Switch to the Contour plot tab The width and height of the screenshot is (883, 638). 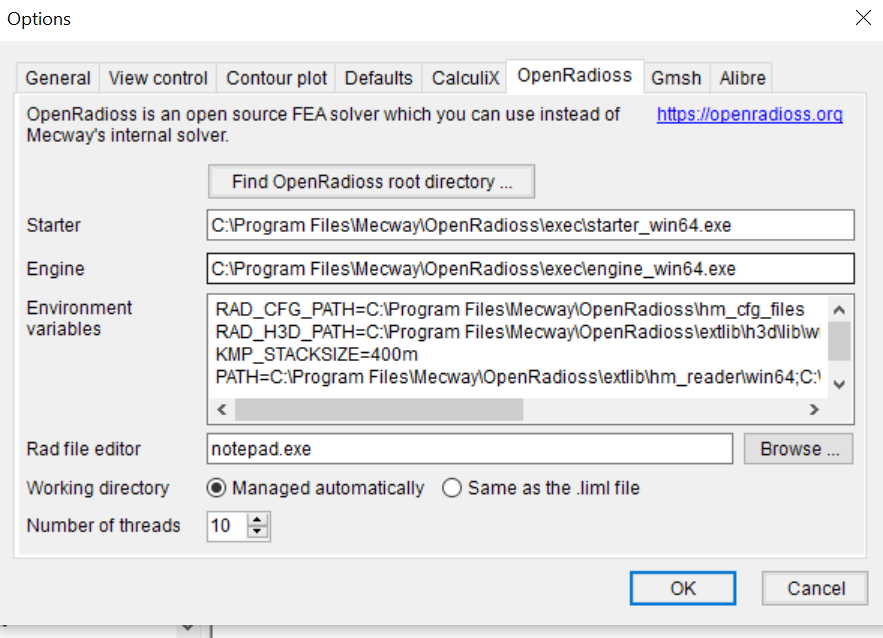tap(276, 78)
